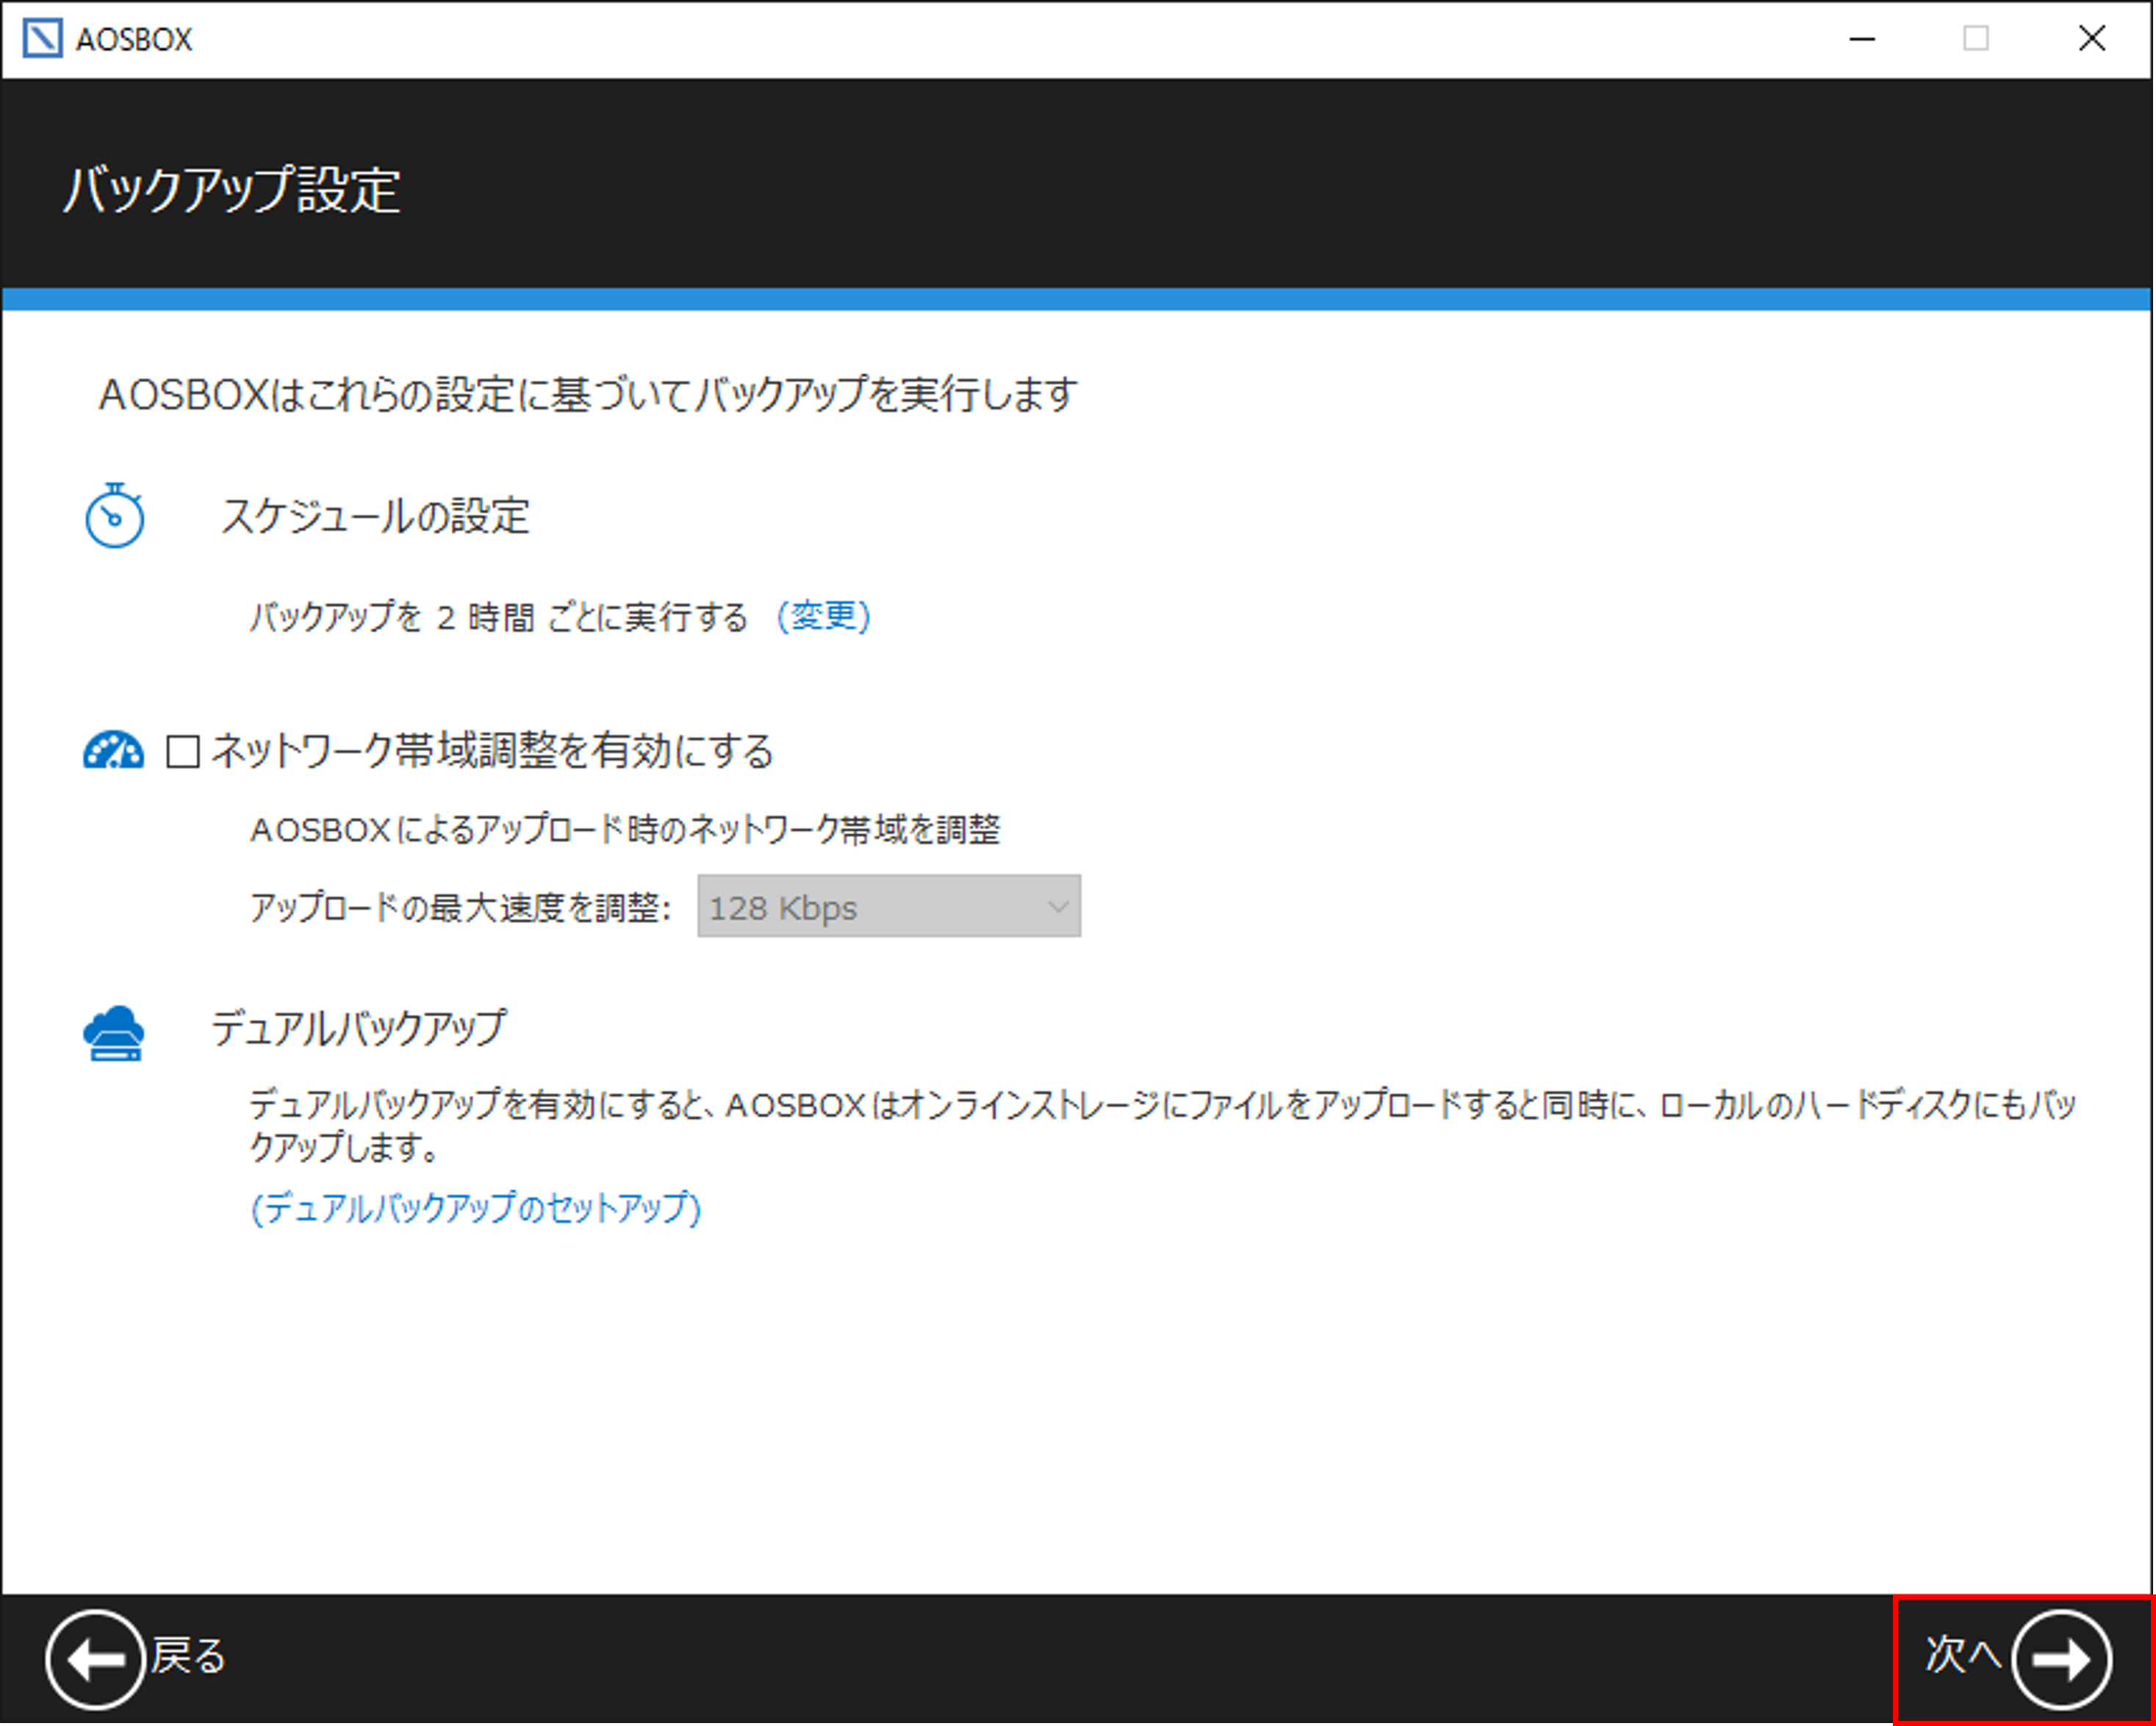Image resolution: width=2156 pixels, height=1726 pixels.
Task: Close the AOSBOX window
Action: [x=2092, y=39]
